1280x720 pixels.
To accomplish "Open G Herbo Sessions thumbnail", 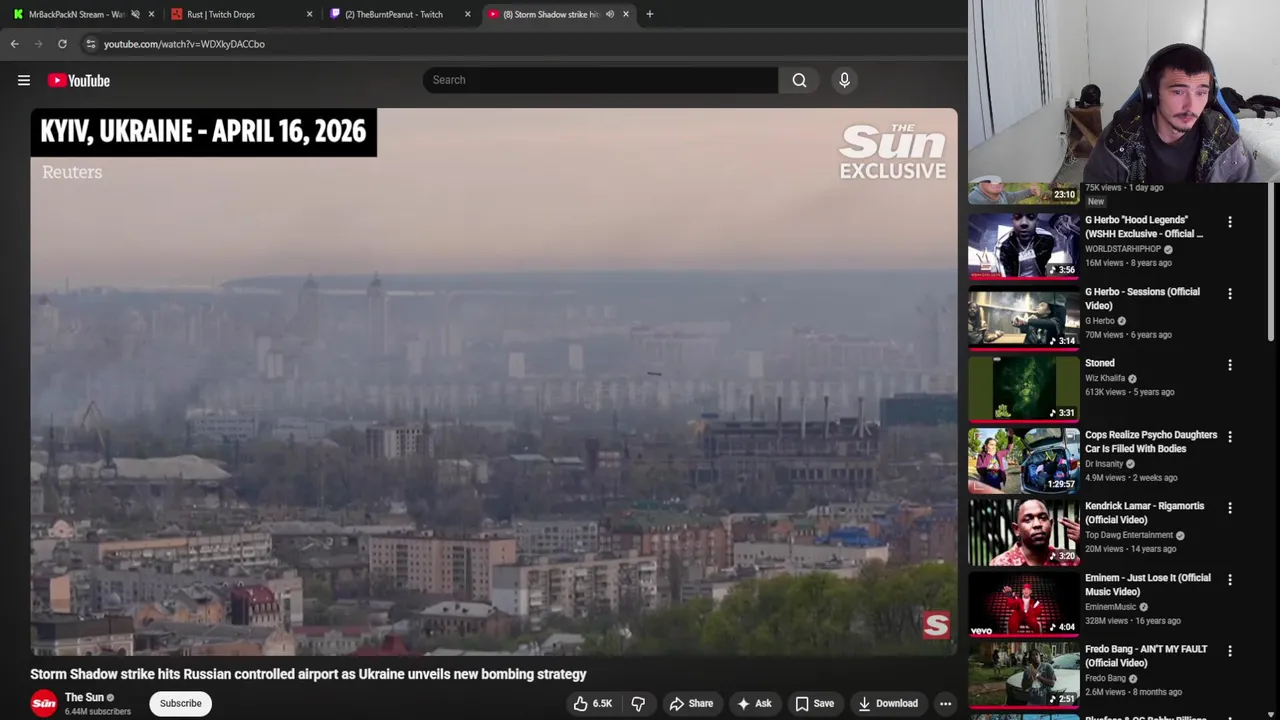I will click(x=1023, y=316).
